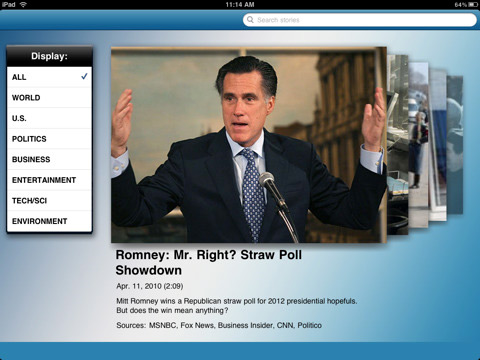Open the last story thumbnail in stack

coord(455,145)
